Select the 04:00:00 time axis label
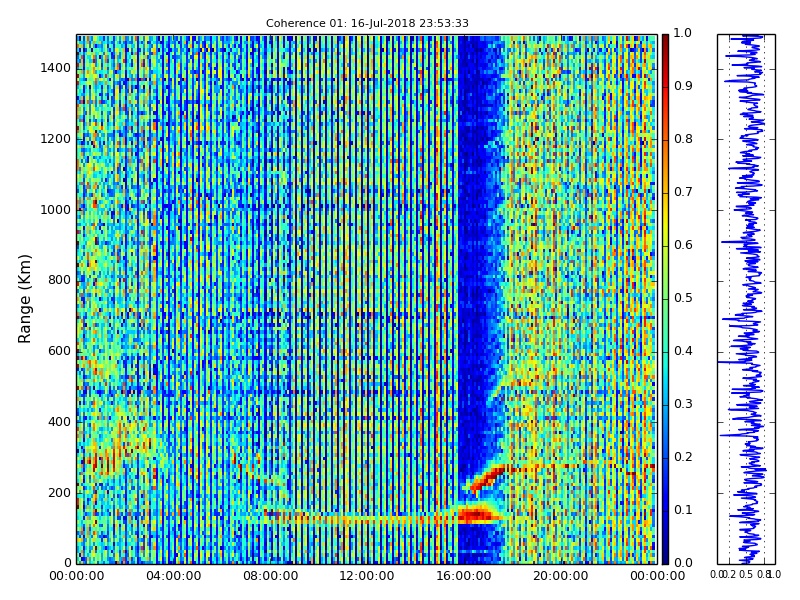800x600 pixels. click(x=173, y=576)
